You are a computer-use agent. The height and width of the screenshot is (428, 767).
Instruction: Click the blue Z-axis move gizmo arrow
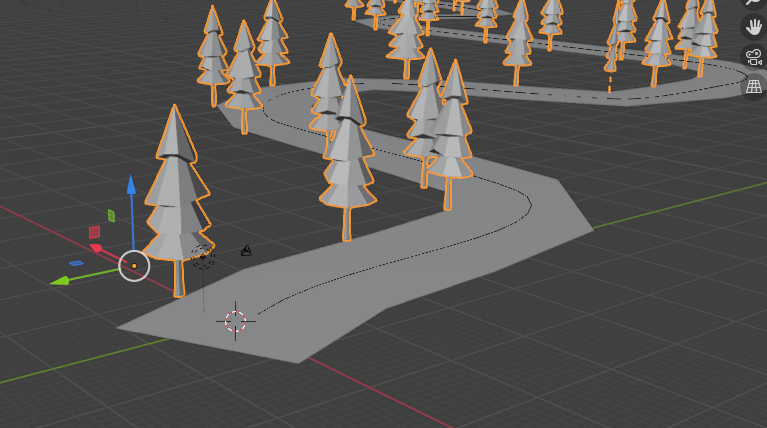pos(131,186)
